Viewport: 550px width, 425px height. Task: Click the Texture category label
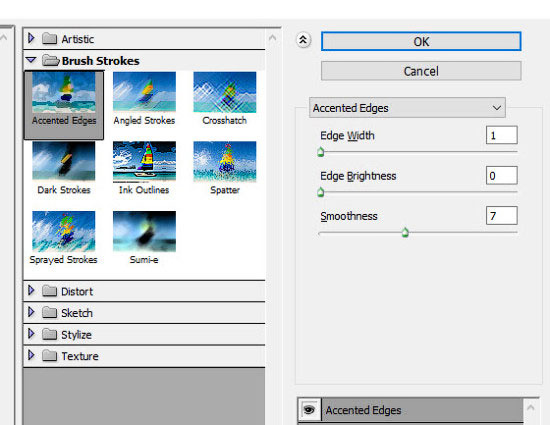point(80,356)
